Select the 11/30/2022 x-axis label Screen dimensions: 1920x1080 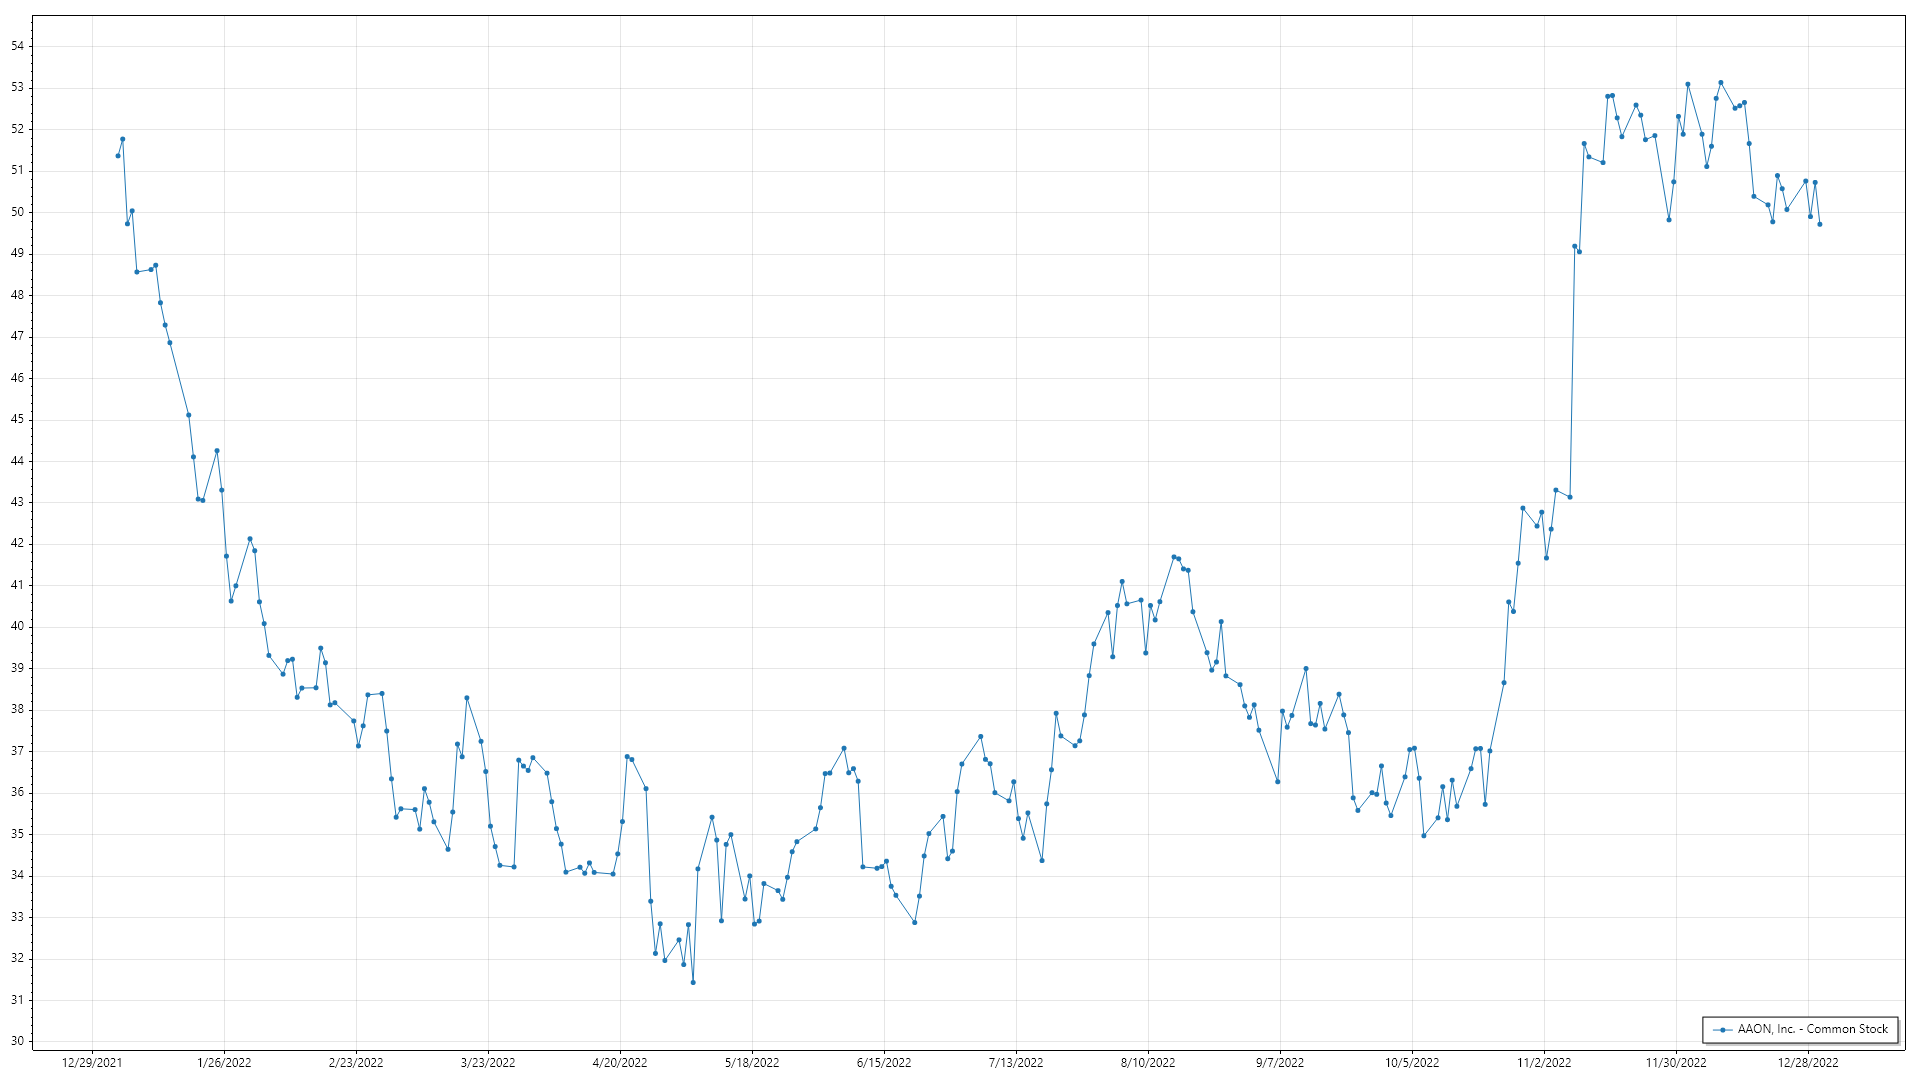click(1676, 1063)
